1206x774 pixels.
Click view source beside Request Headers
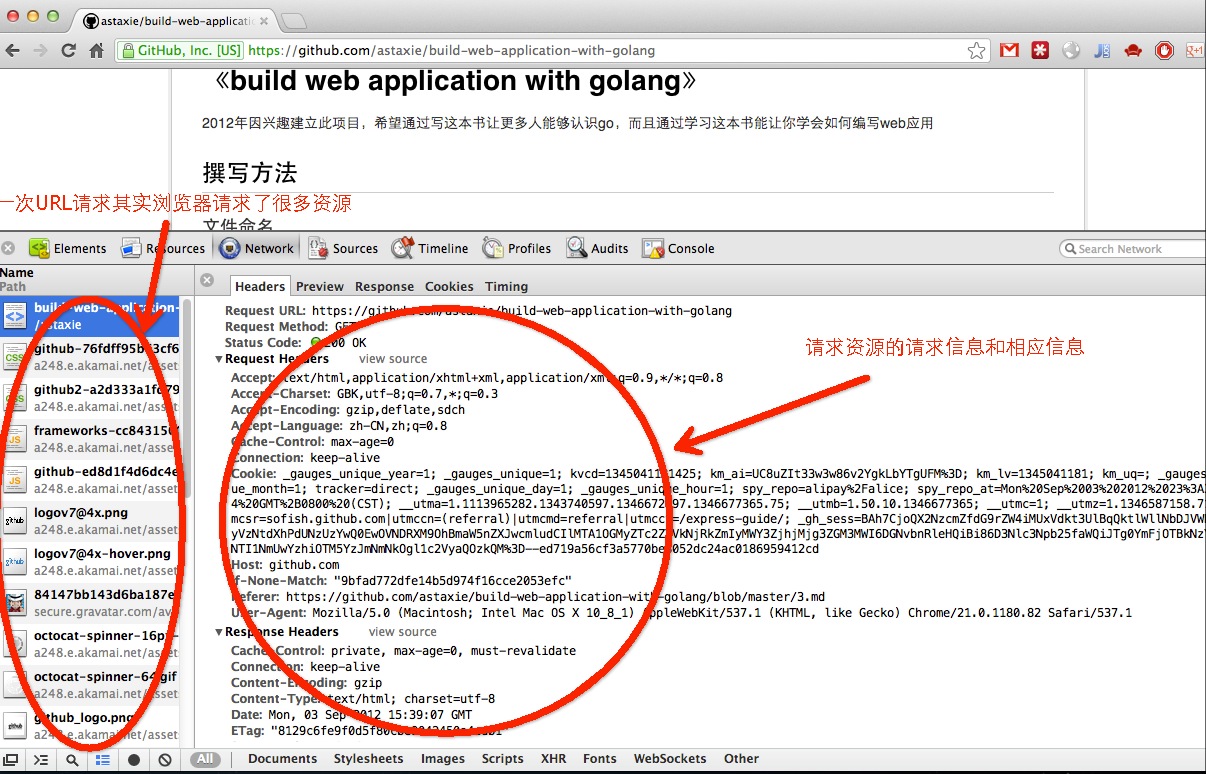393,359
